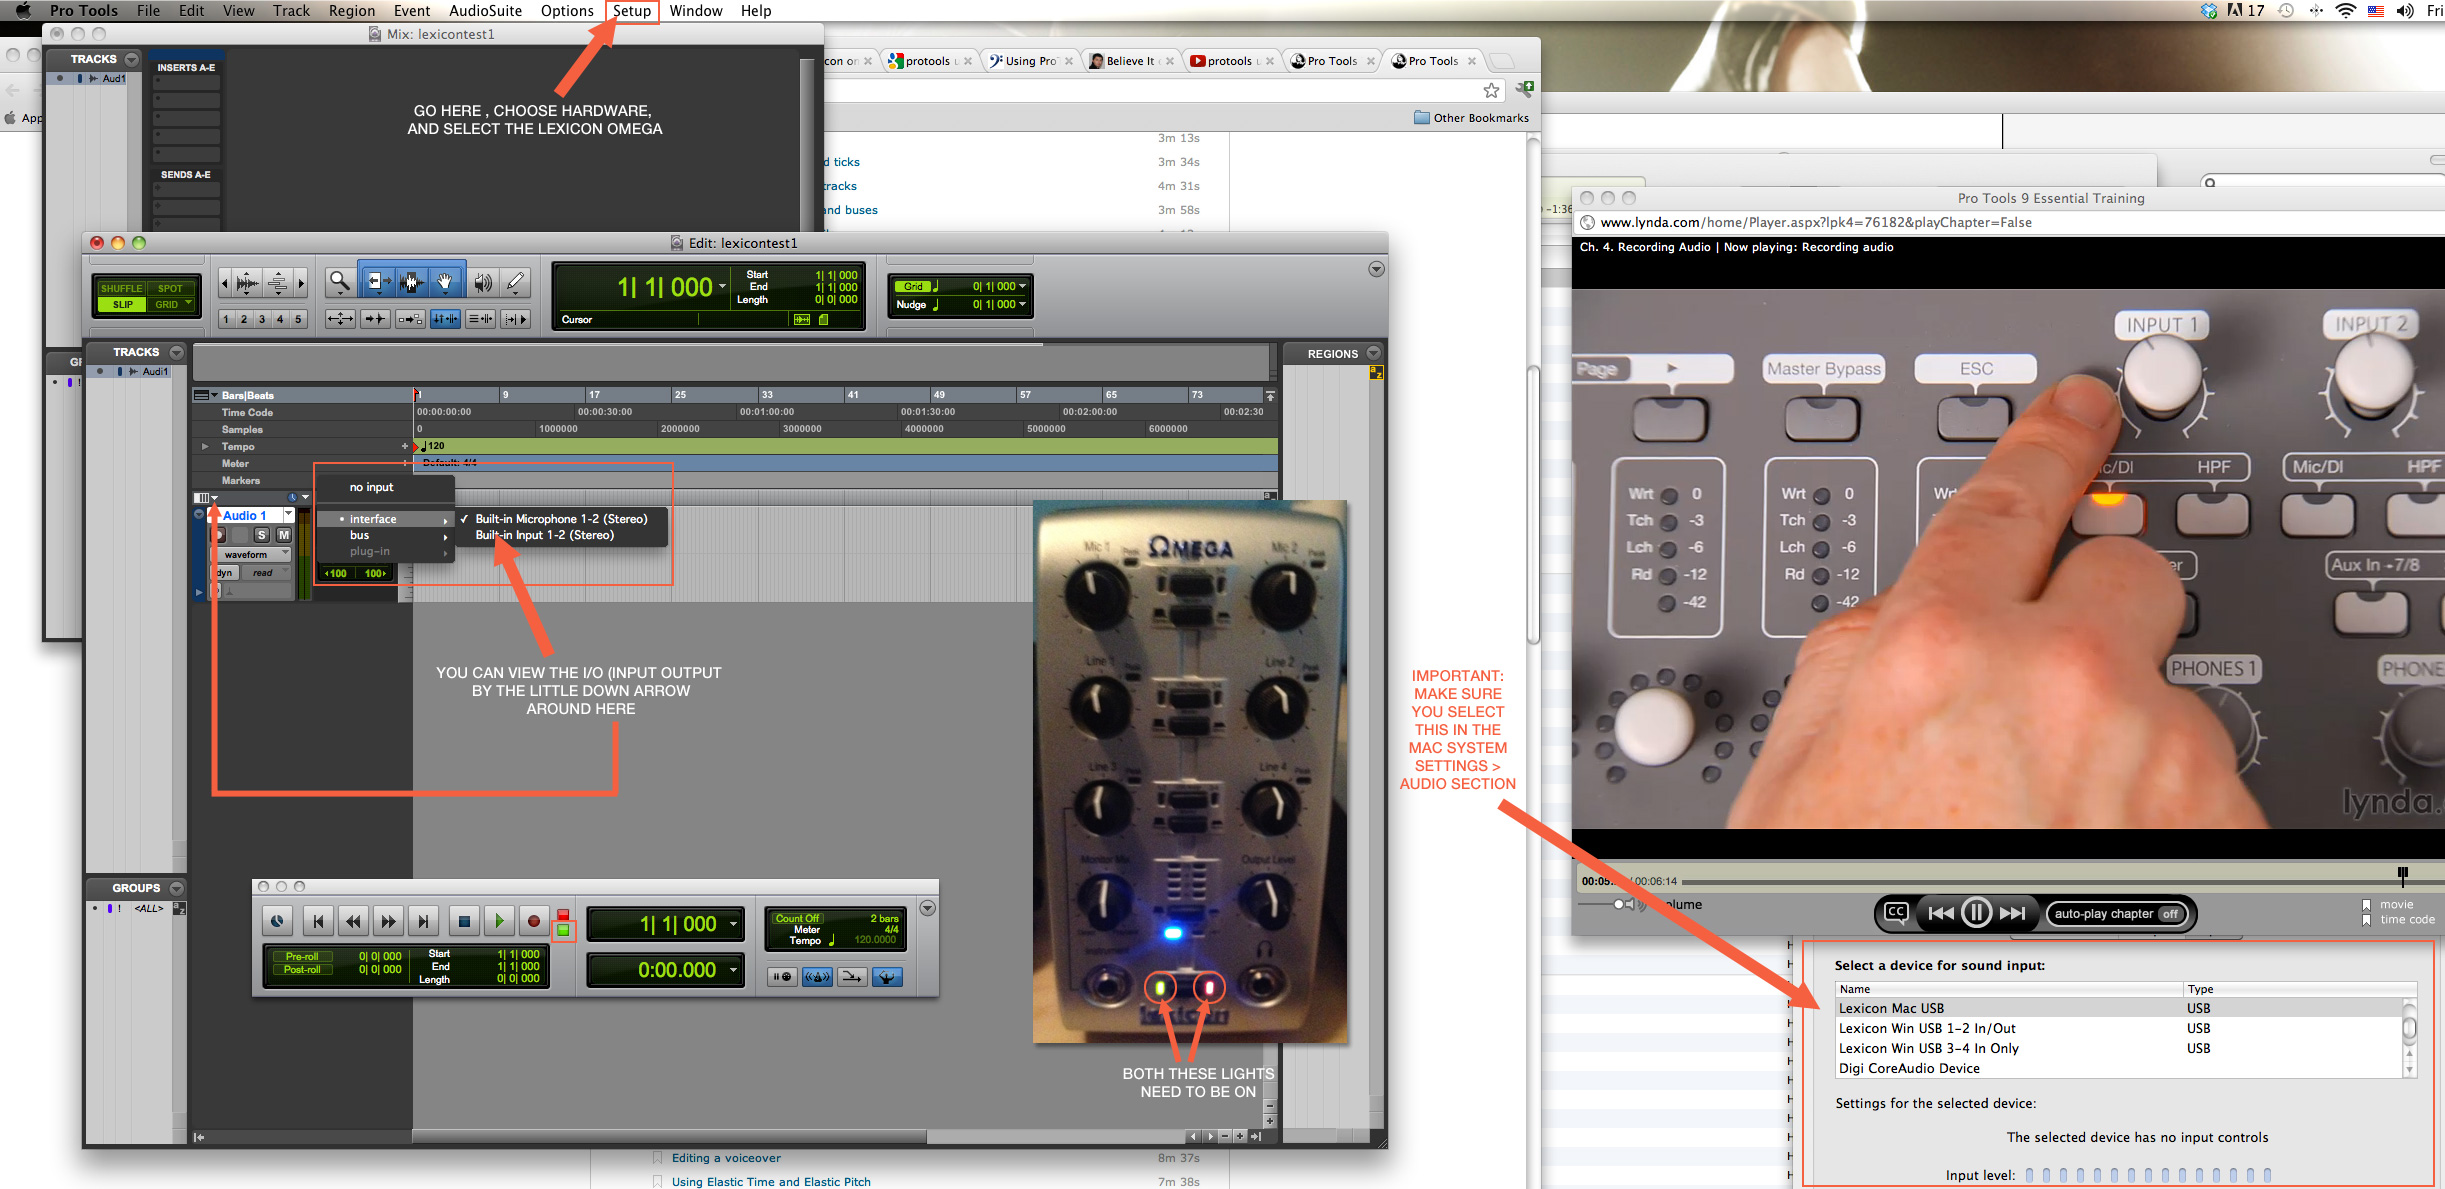
Task: Toggle closed captions in lynda player
Action: (1895, 913)
